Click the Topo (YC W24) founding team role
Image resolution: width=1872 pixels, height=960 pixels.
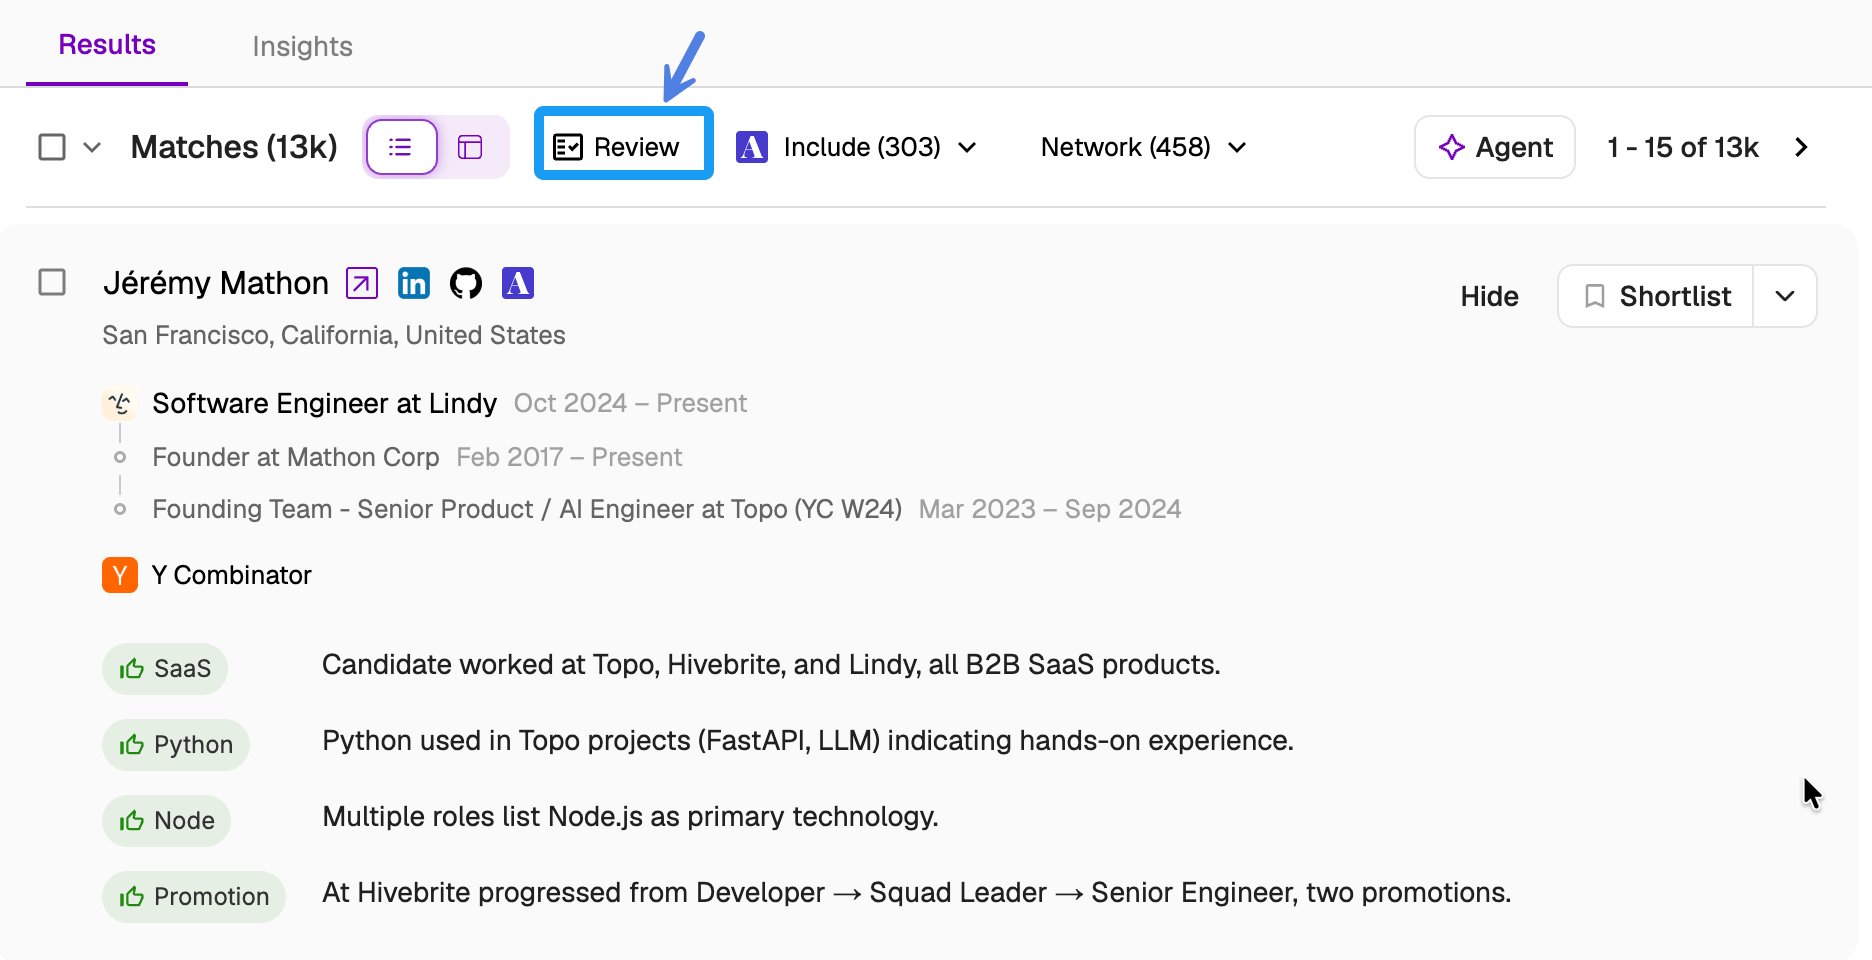(x=527, y=509)
